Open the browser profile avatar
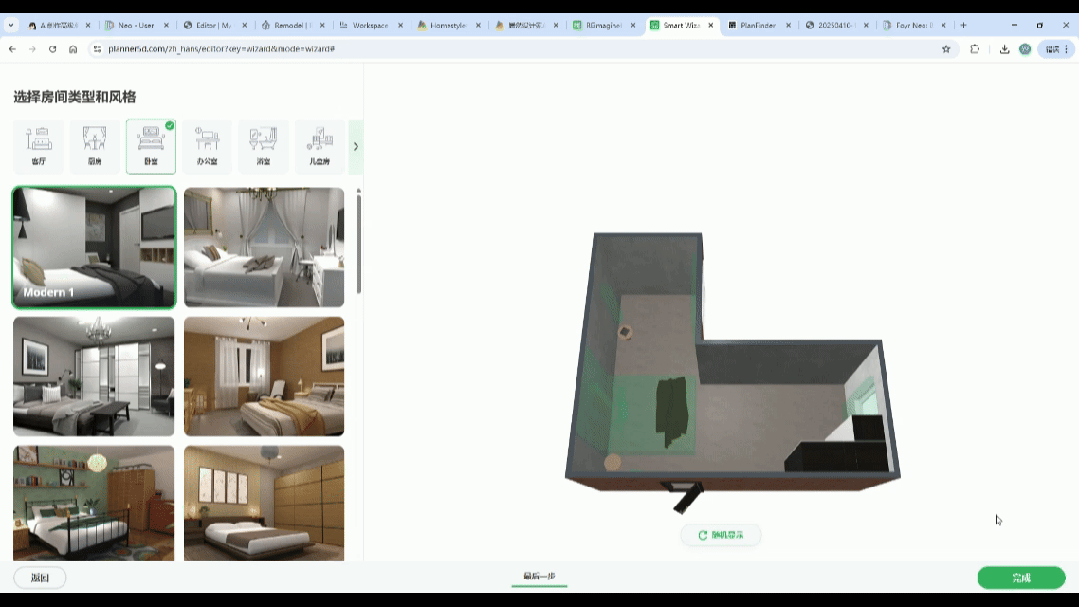The image size is (1079, 607). [1025, 49]
